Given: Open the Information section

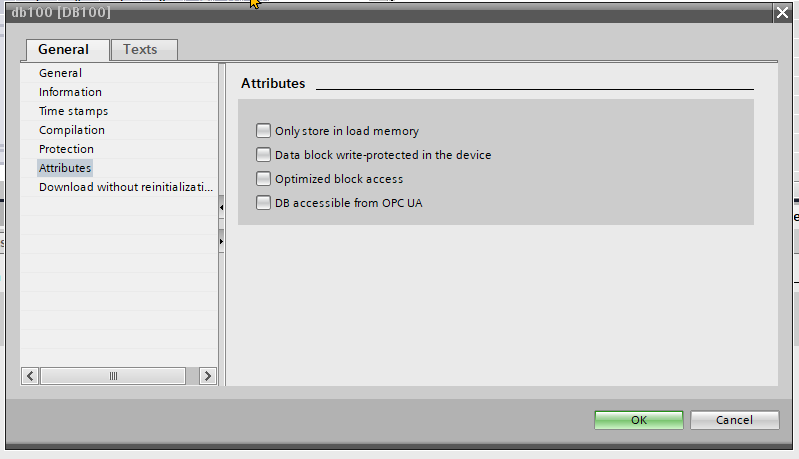Looking at the screenshot, I should [x=70, y=92].
